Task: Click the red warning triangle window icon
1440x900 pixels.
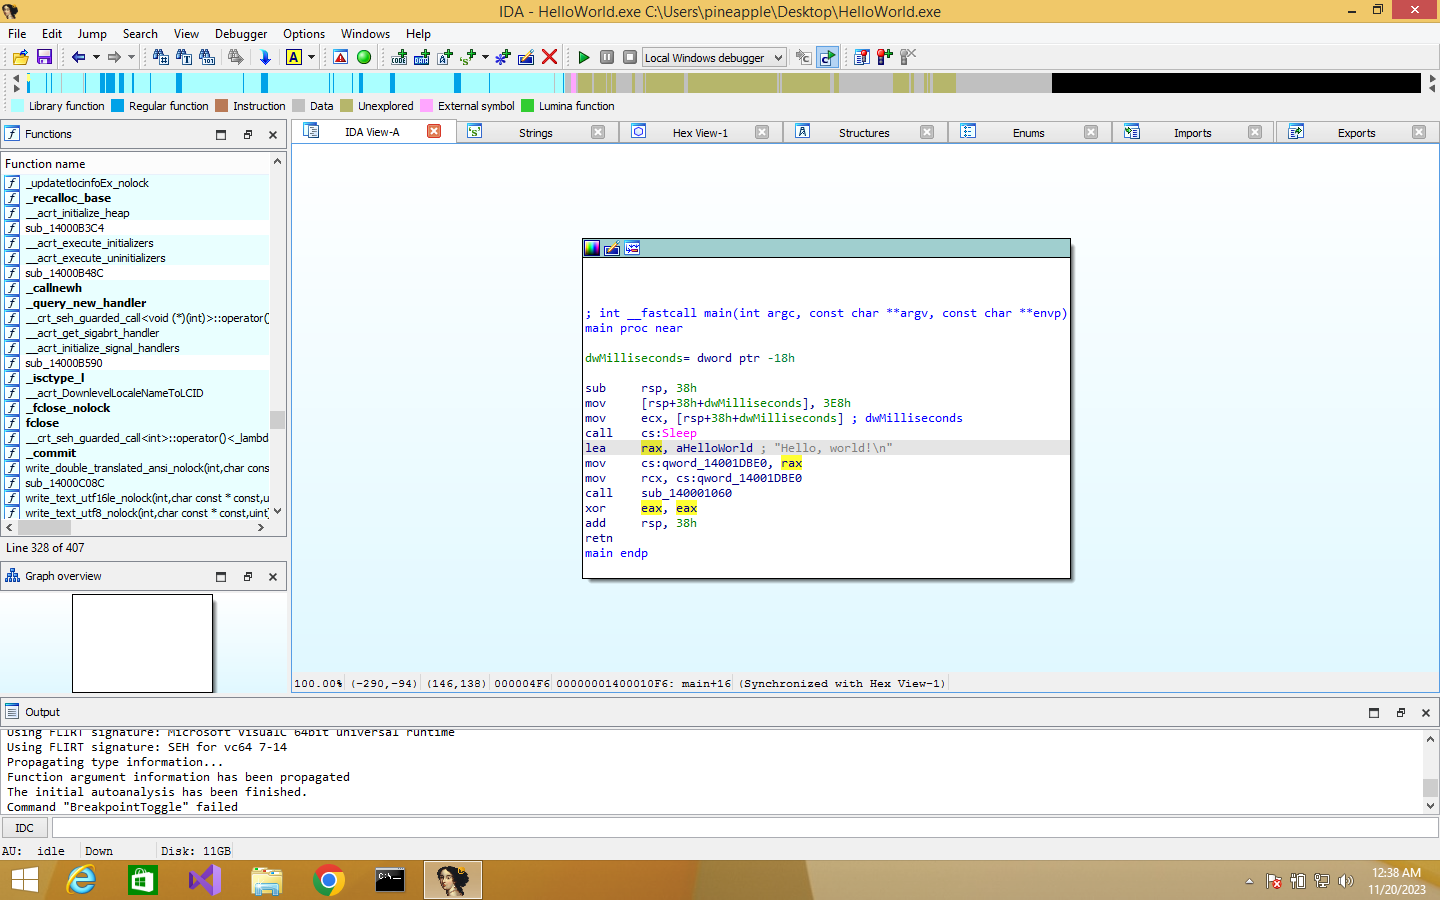Action: point(340,57)
